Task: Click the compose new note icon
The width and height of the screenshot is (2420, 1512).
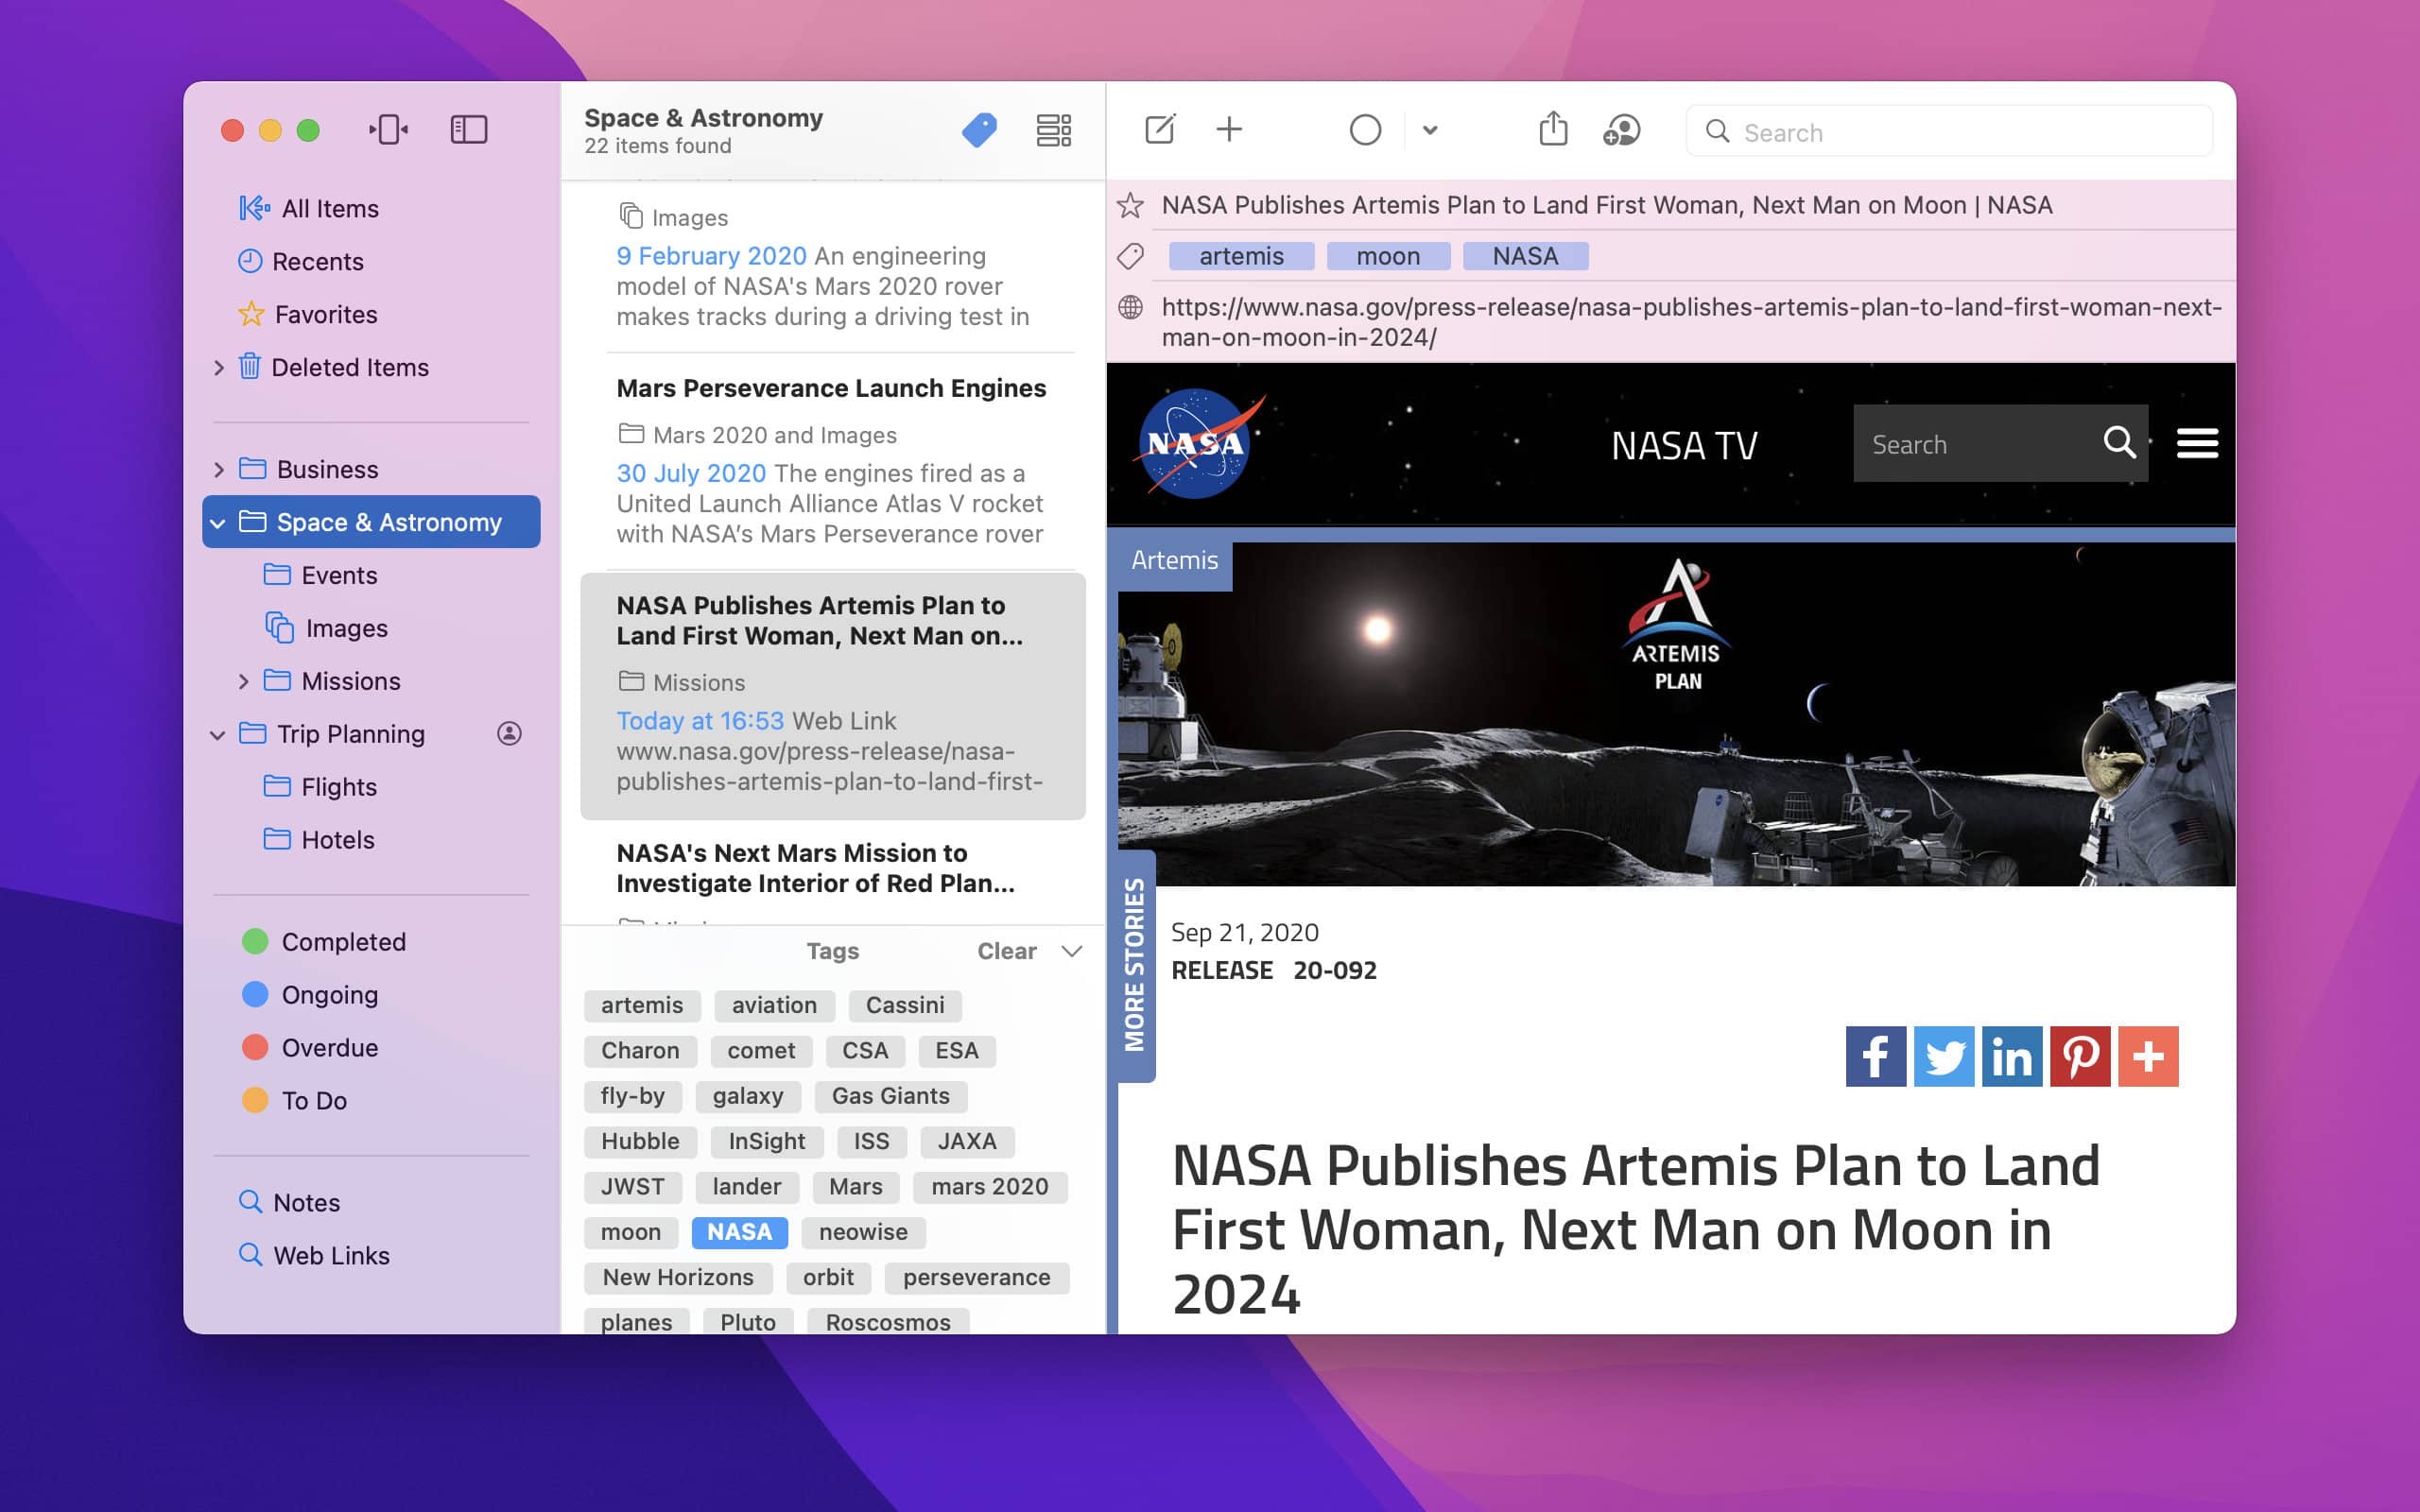Action: pos(1160,129)
